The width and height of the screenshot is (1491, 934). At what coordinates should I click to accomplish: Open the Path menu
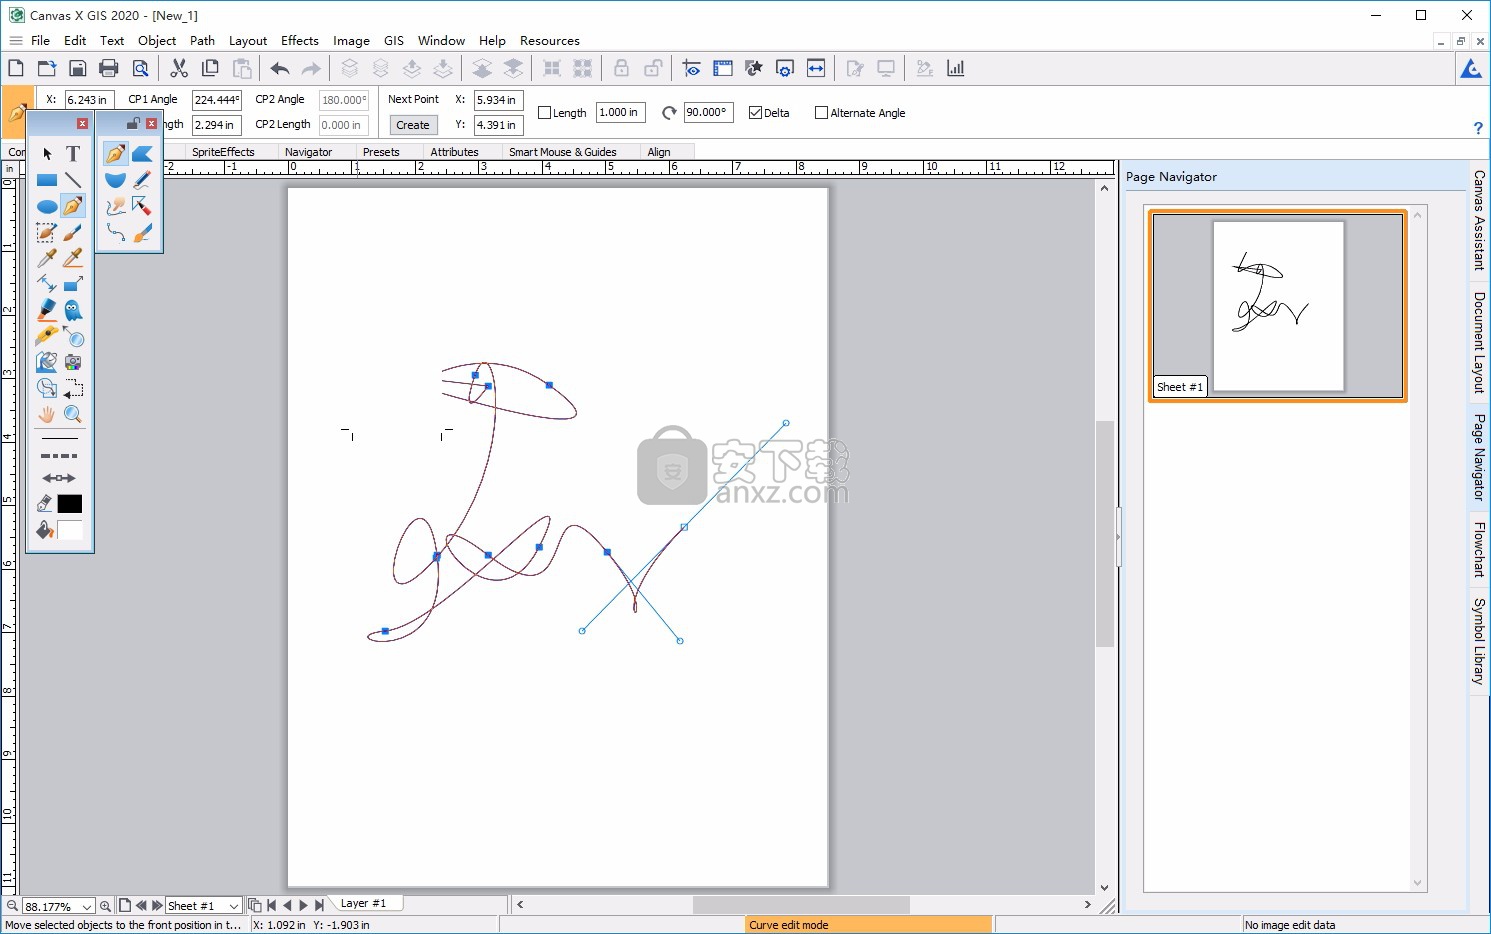202,41
